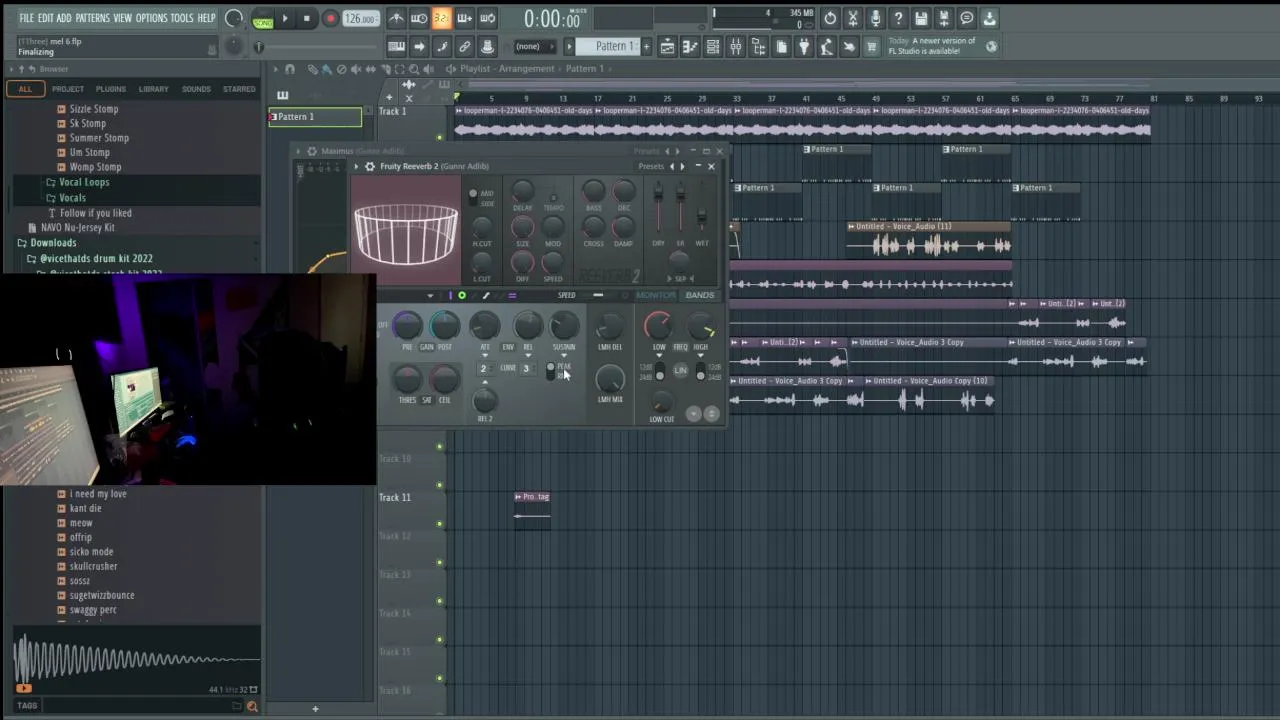Toggle the metronome icon

pyautogui.click(x=396, y=18)
